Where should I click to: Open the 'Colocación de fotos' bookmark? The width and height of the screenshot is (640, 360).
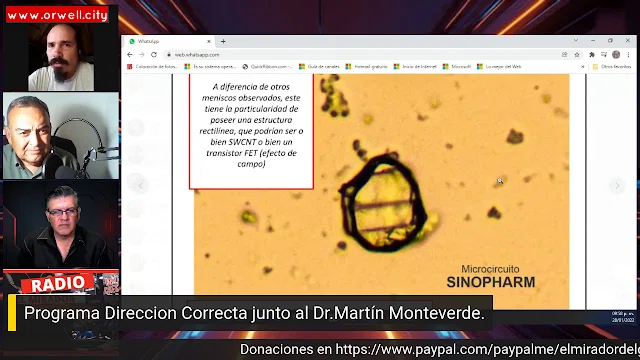tap(153, 67)
